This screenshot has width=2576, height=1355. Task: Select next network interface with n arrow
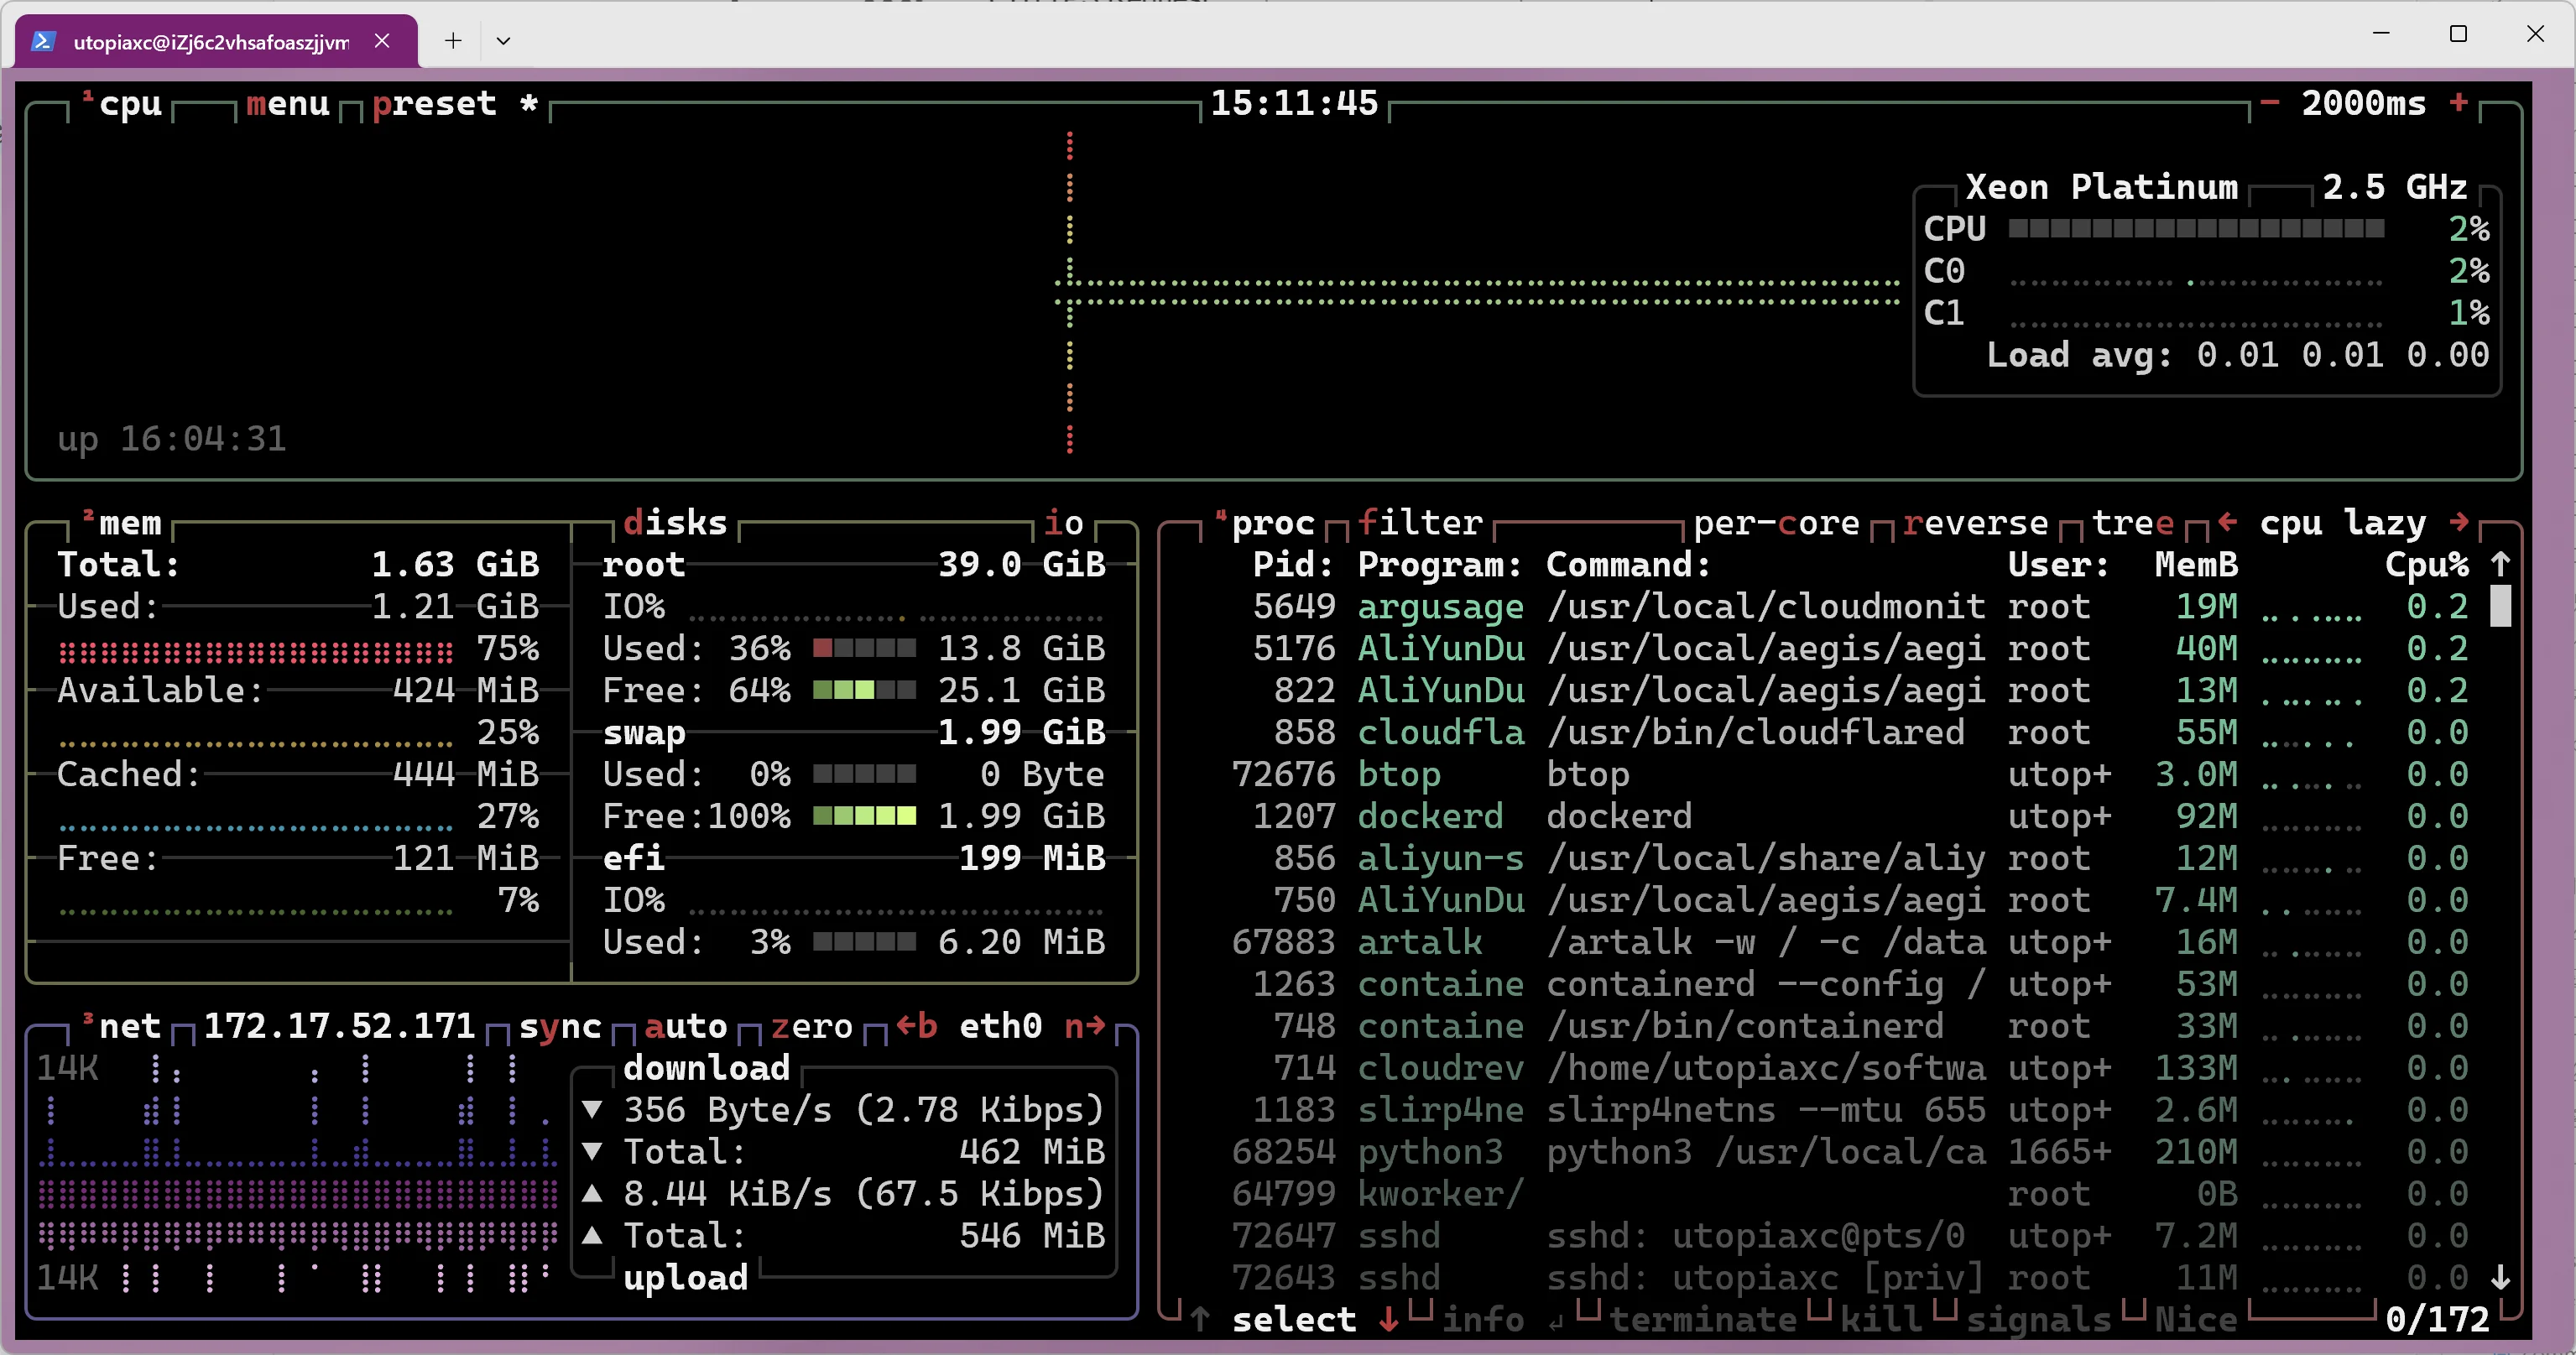coord(1085,1026)
